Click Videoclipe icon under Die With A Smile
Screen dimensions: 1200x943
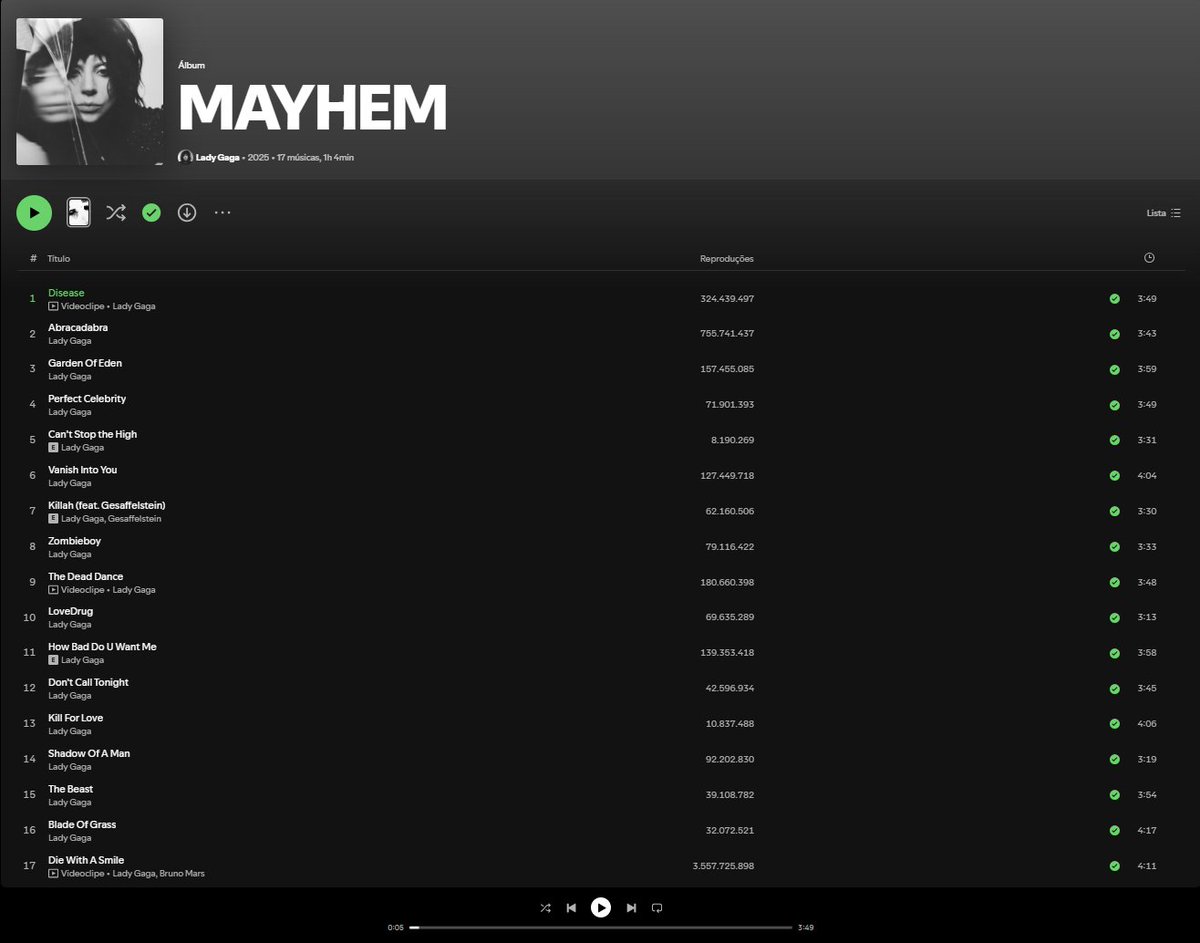pyautogui.click(x=54, y=874)
